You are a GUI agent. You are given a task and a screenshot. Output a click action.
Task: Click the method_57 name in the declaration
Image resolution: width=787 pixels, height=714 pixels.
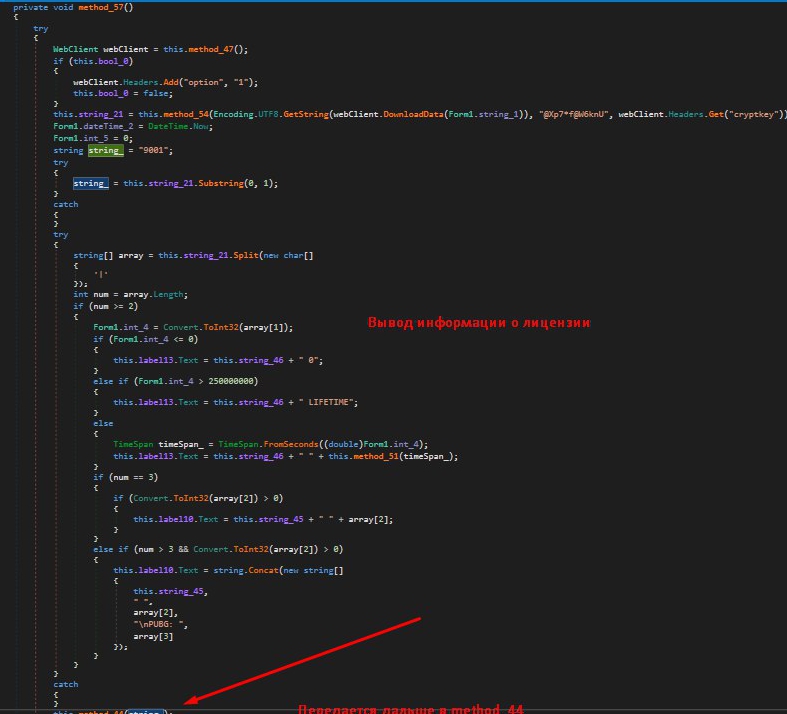coord(102,7)
